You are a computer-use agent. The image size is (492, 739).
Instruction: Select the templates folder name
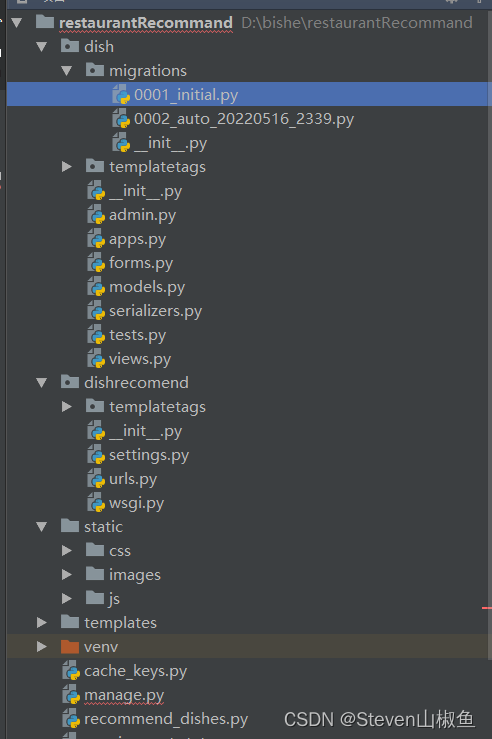(120, 623)
